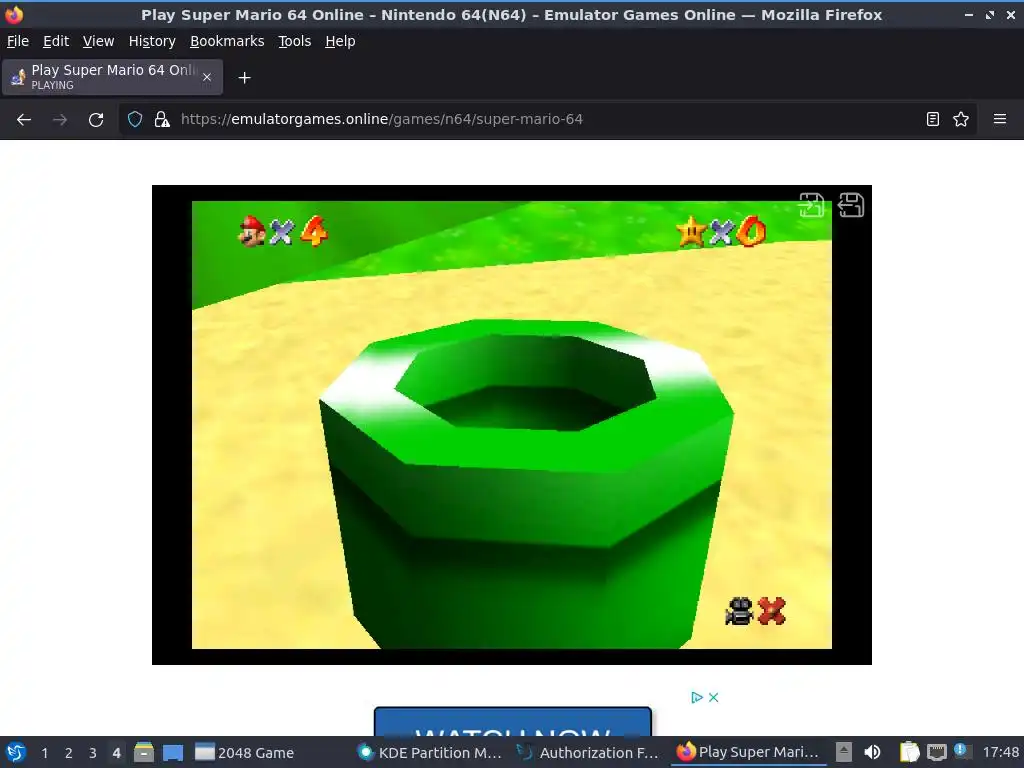Toggle reader view icon

[x=933, y=120]
